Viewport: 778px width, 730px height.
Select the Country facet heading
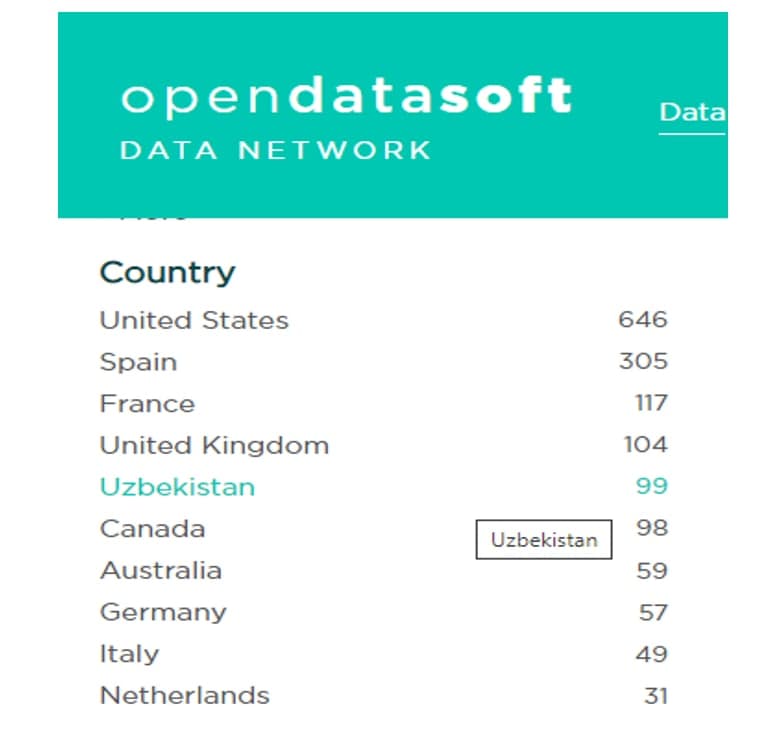pos(167,272)
